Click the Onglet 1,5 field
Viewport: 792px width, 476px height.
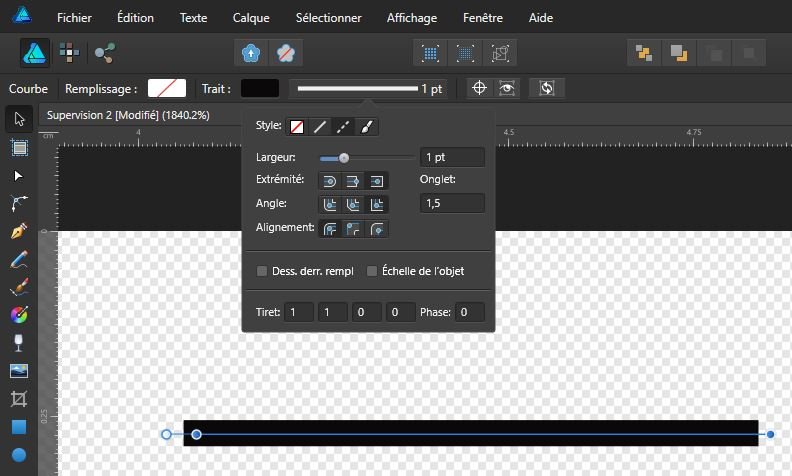click(x=452, y=203)
